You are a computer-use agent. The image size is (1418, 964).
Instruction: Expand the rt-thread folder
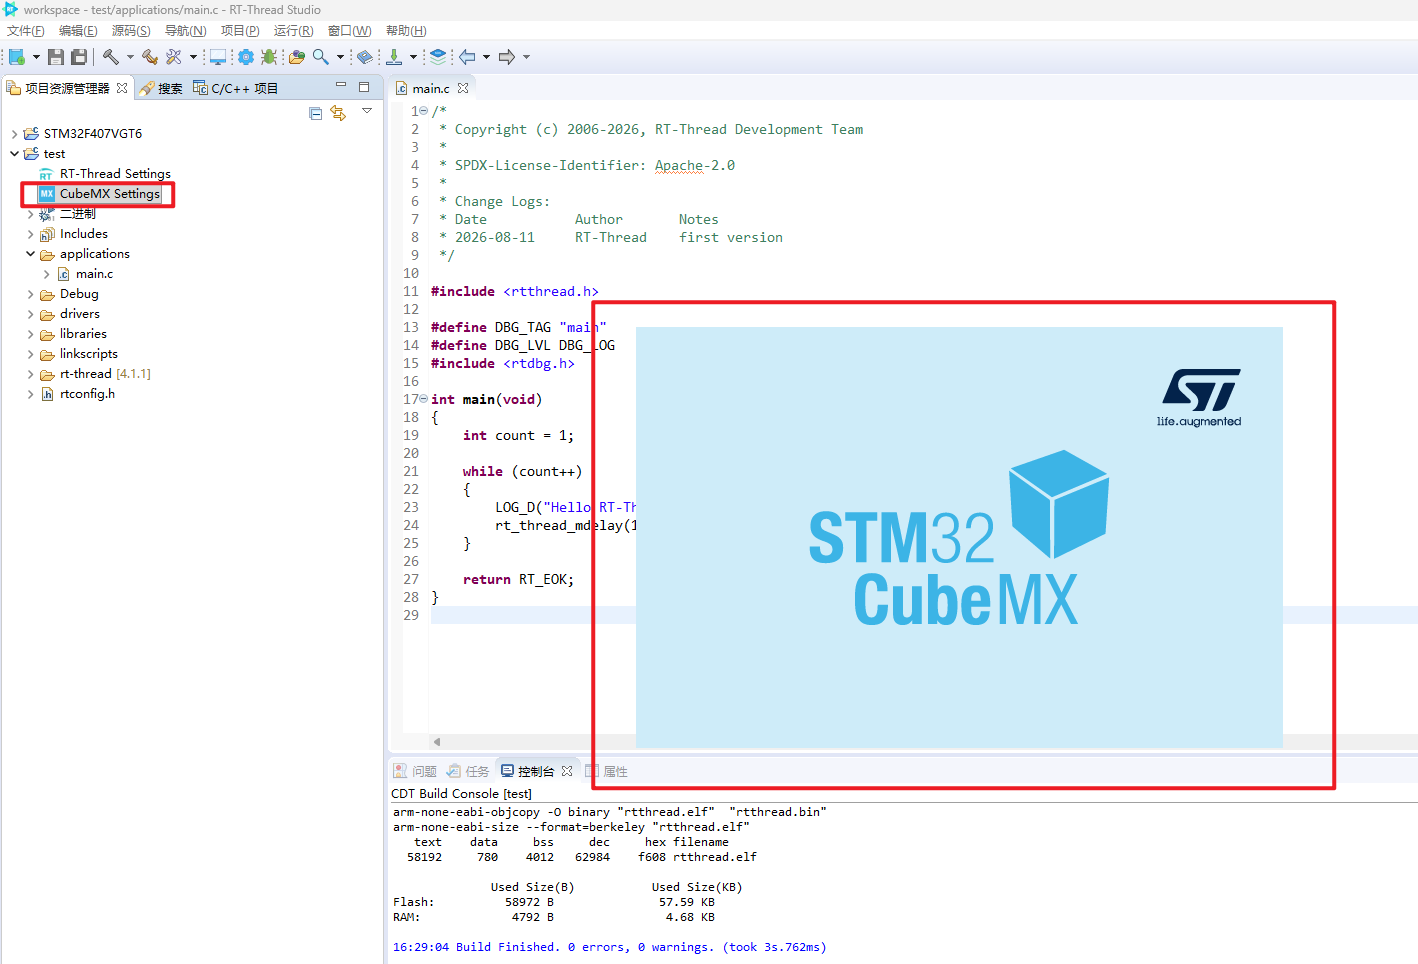[x=30, y=374]
